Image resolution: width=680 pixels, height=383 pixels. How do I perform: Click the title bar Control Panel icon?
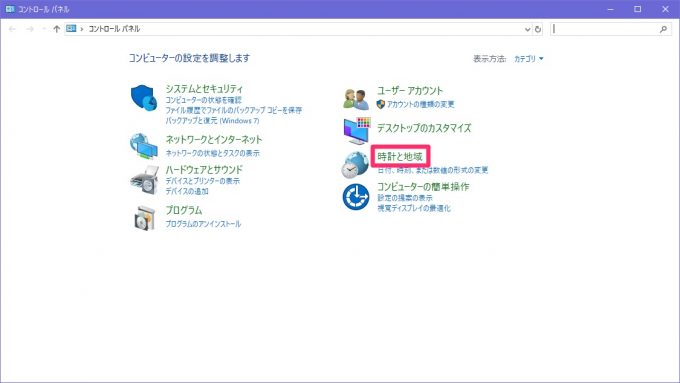10,9
